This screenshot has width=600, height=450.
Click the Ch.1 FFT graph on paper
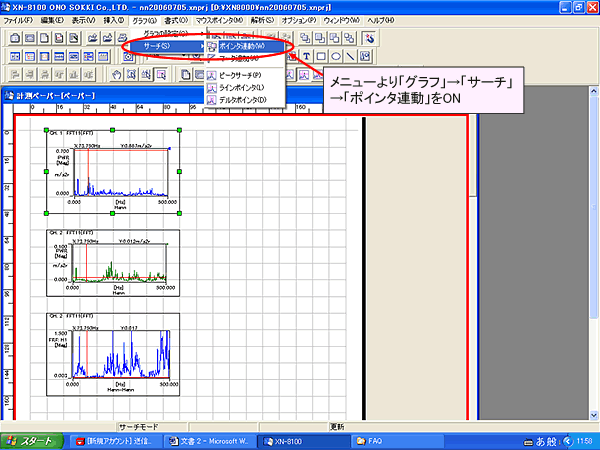pyautogui.click(x=113, y=171)
